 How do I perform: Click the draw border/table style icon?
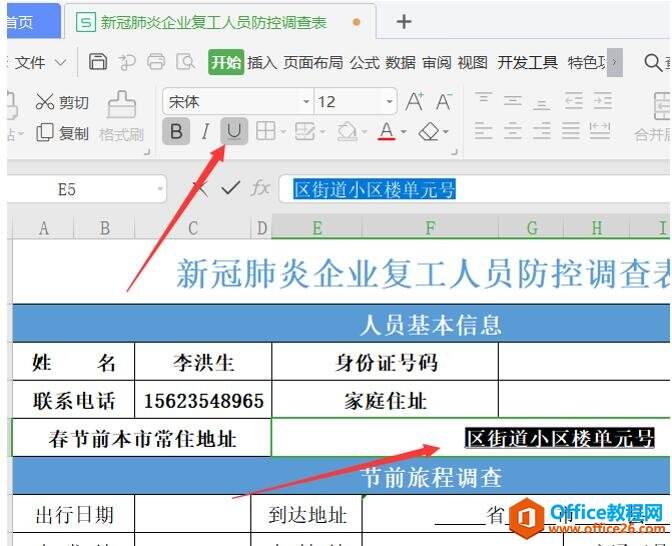click(305, 132)
